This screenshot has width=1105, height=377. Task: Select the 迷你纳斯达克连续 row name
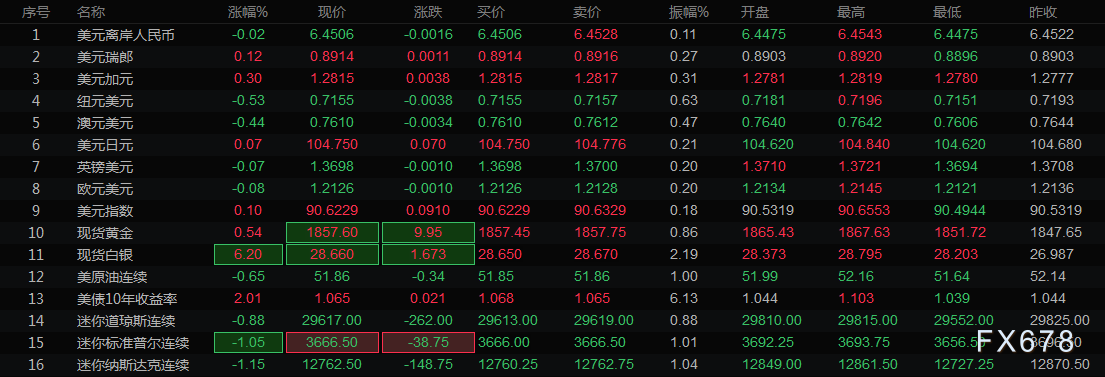tap(132, 364)
